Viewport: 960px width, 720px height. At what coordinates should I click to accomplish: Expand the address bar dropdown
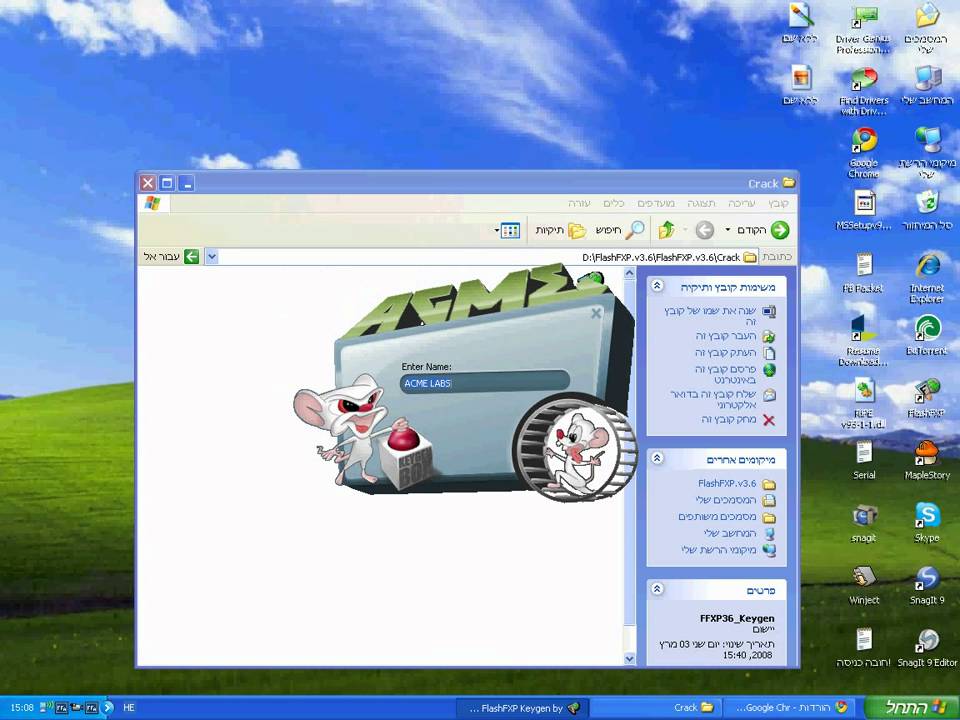click(x=212, y=257)
